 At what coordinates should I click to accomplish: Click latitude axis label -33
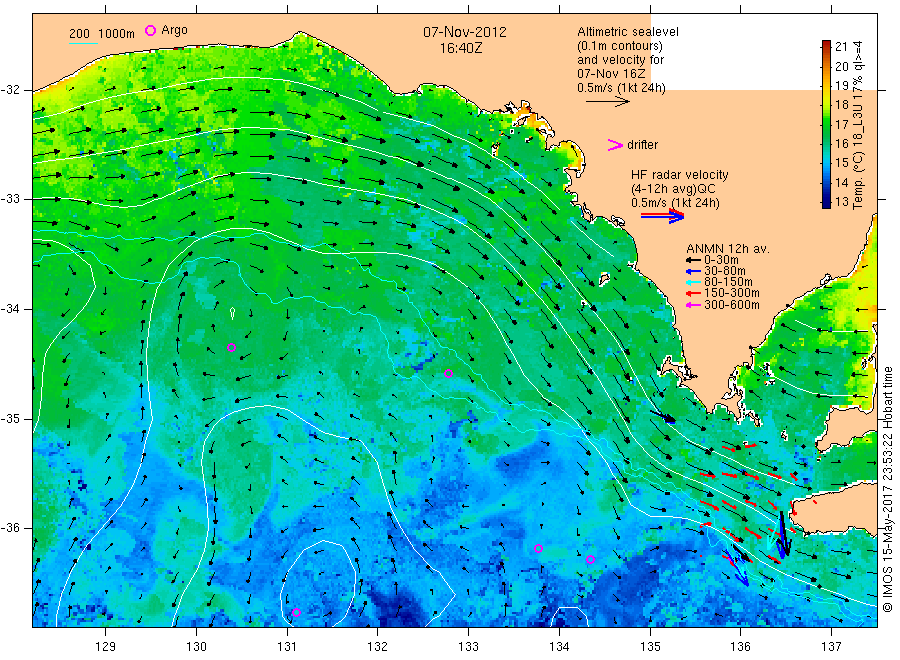point(11,199)
